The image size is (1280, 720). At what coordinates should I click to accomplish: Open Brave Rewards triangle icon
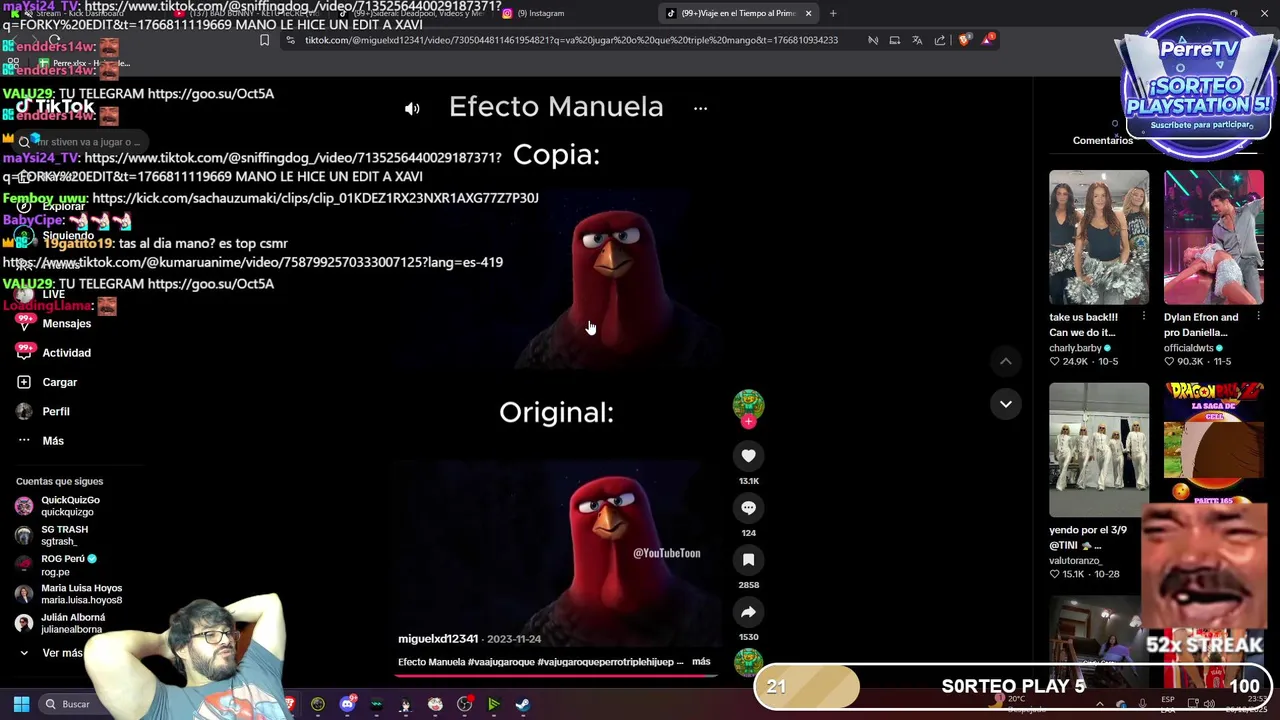pos(989,40)
